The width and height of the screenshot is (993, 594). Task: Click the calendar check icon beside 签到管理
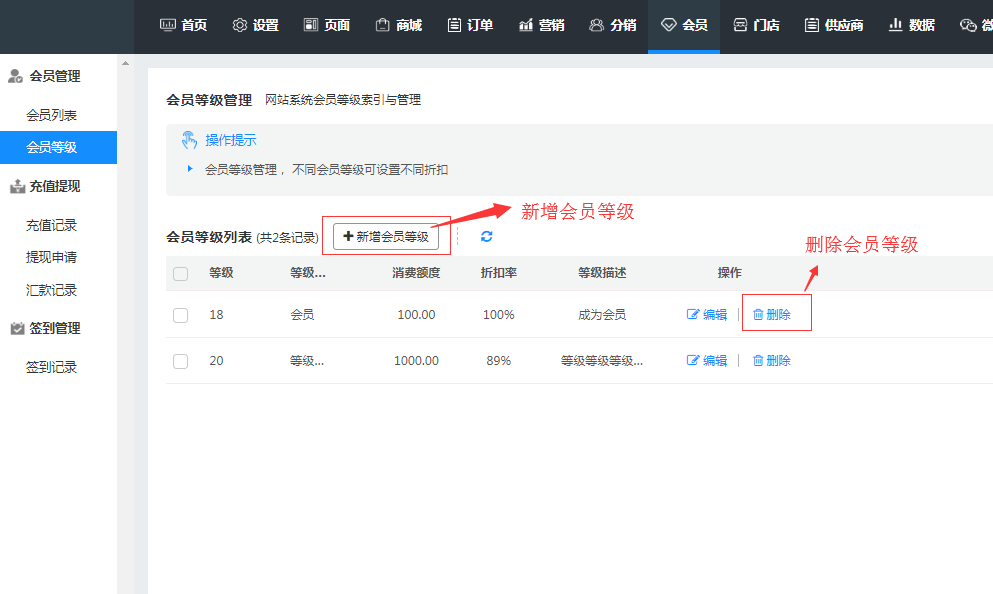coord(17,328)
